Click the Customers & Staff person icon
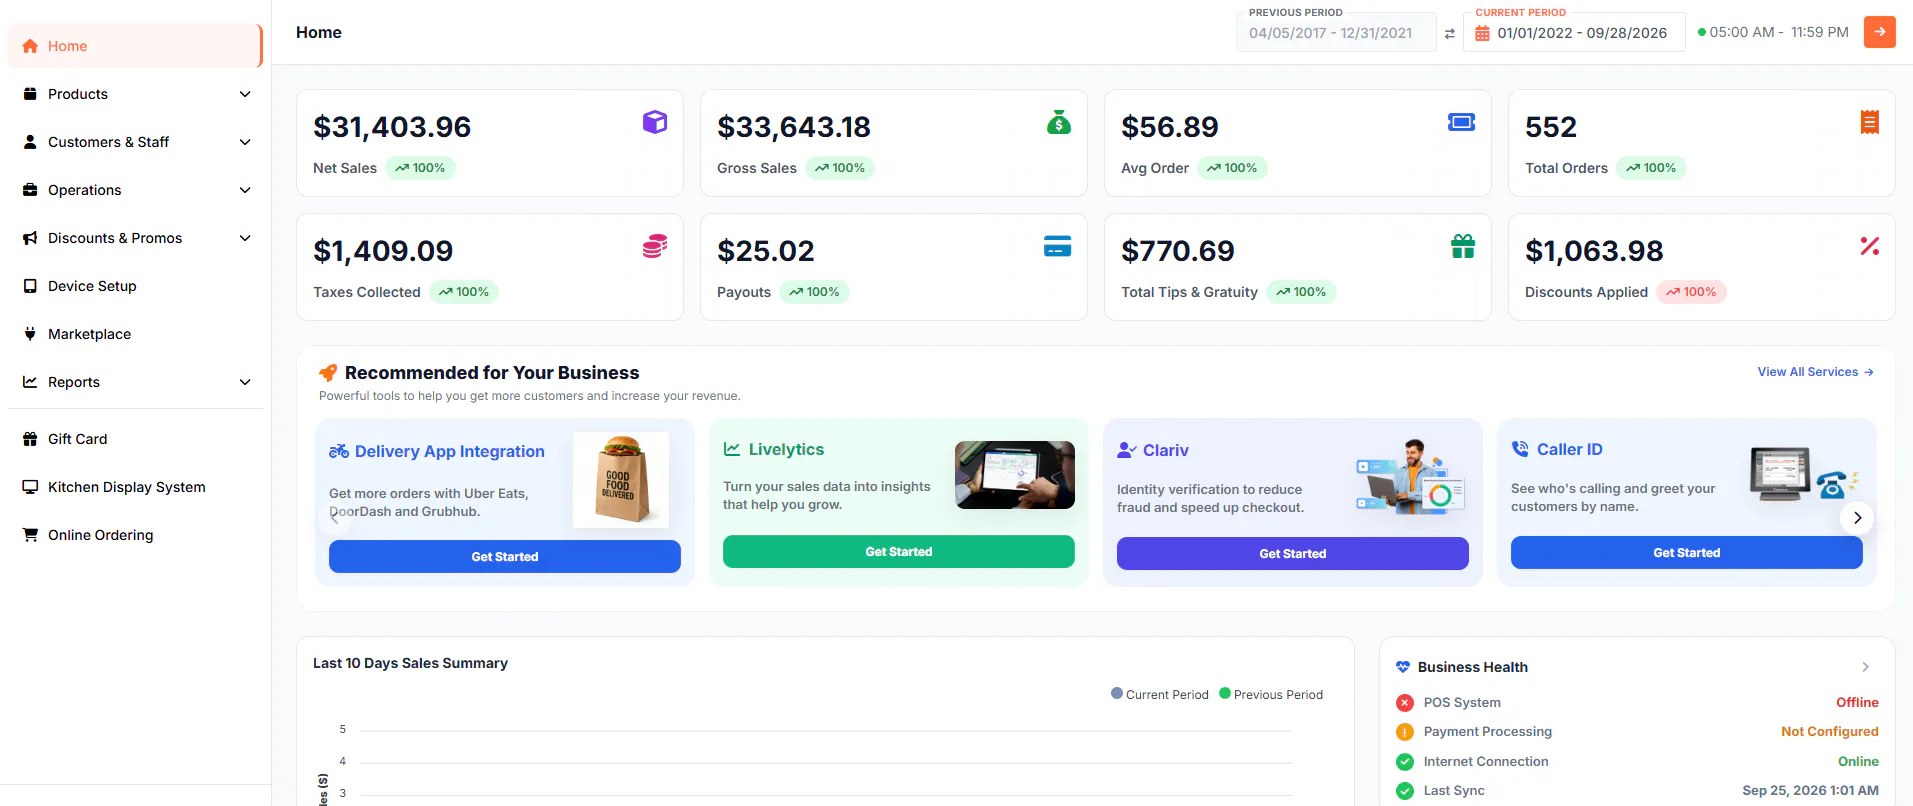 pyautogui.click(x=30, y=142)
